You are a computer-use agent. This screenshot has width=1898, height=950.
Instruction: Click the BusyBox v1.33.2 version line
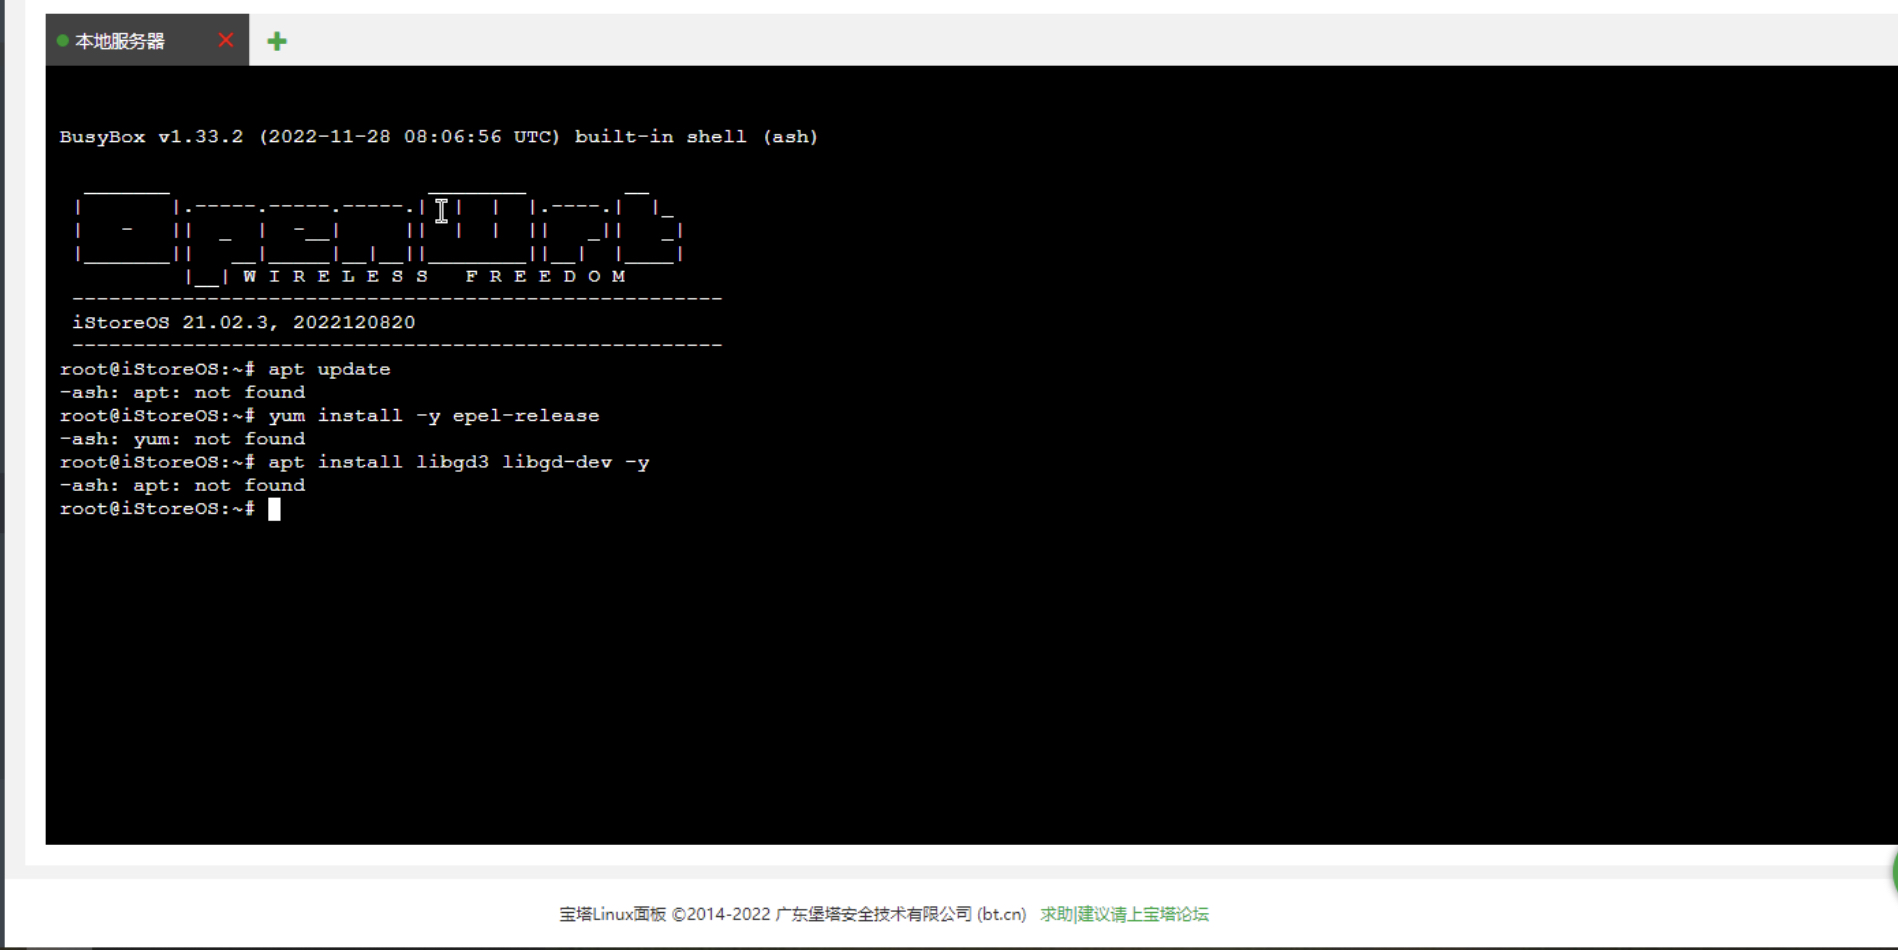pos(438,137)
